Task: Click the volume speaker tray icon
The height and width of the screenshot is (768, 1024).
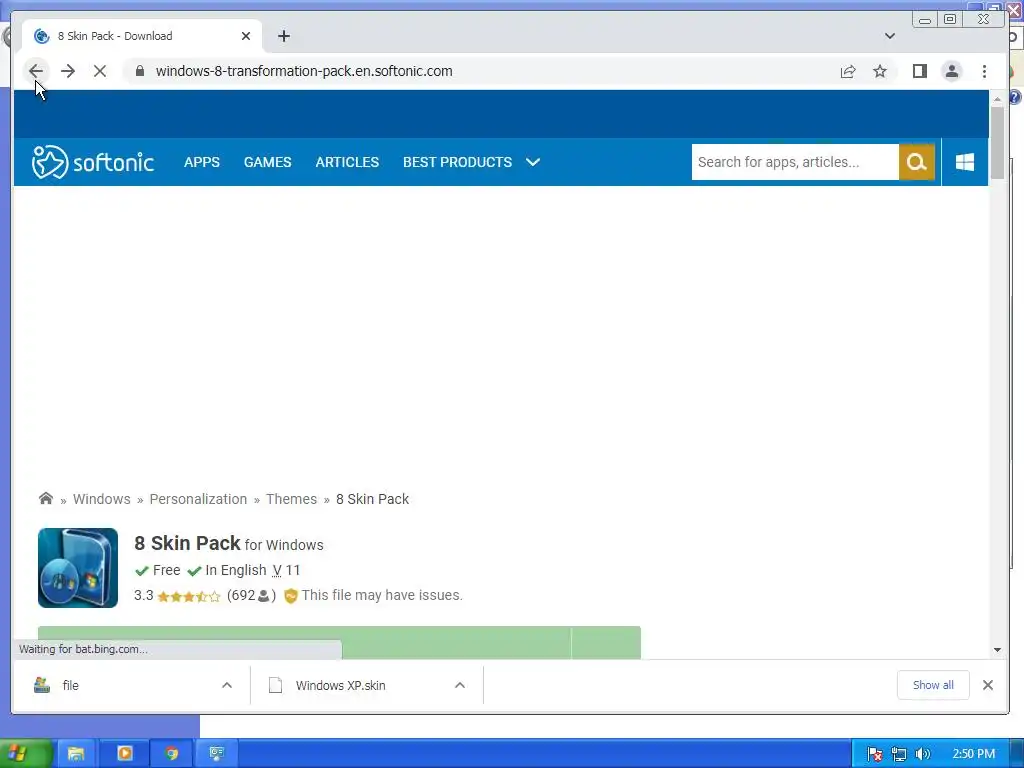Action: coord(923,754)
